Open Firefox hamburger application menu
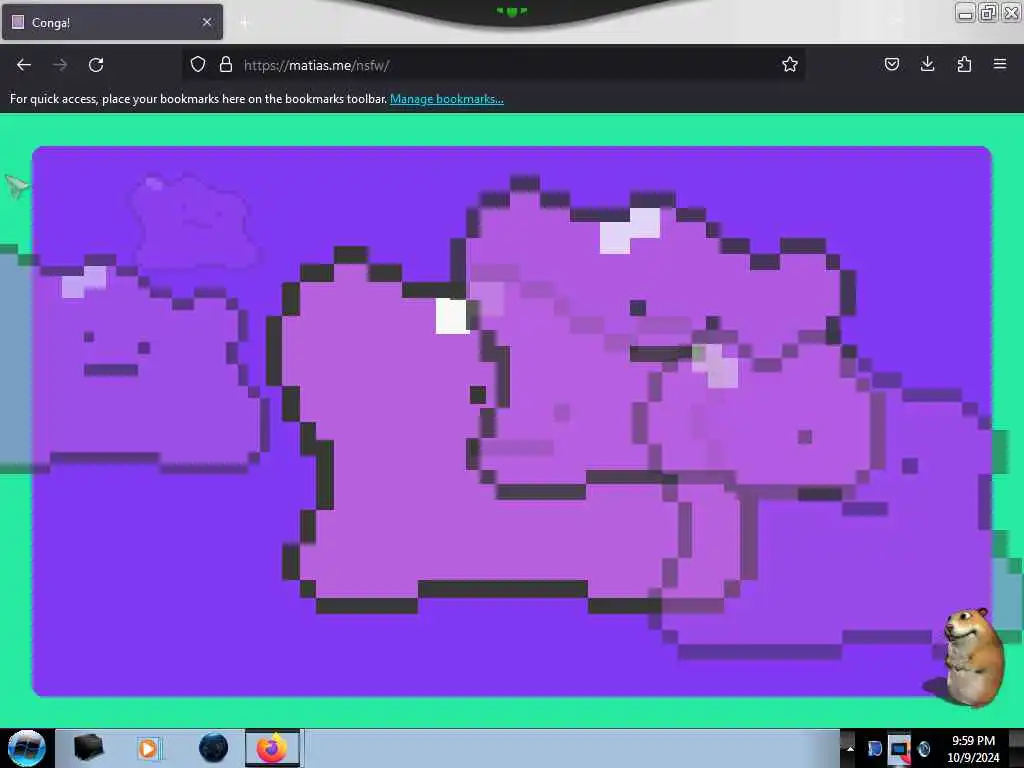Screen dimensions: 1024x768 tap(1000, 64)
